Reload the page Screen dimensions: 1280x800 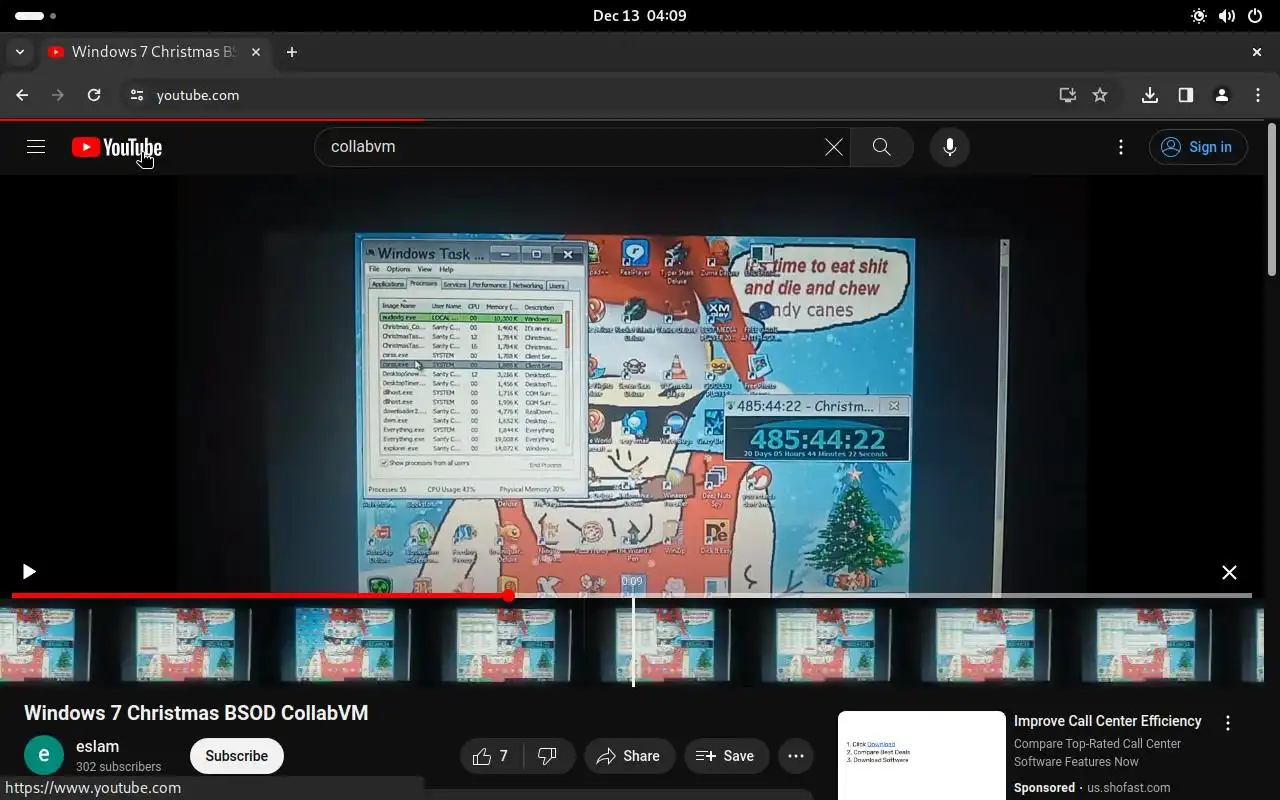94,95
